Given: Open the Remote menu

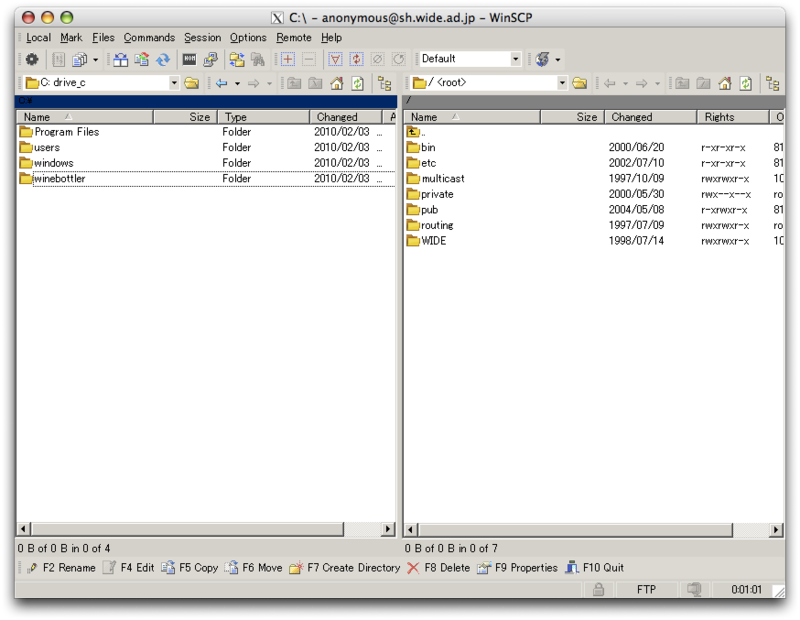Looking at the screenshot, I should click(294, 38).
